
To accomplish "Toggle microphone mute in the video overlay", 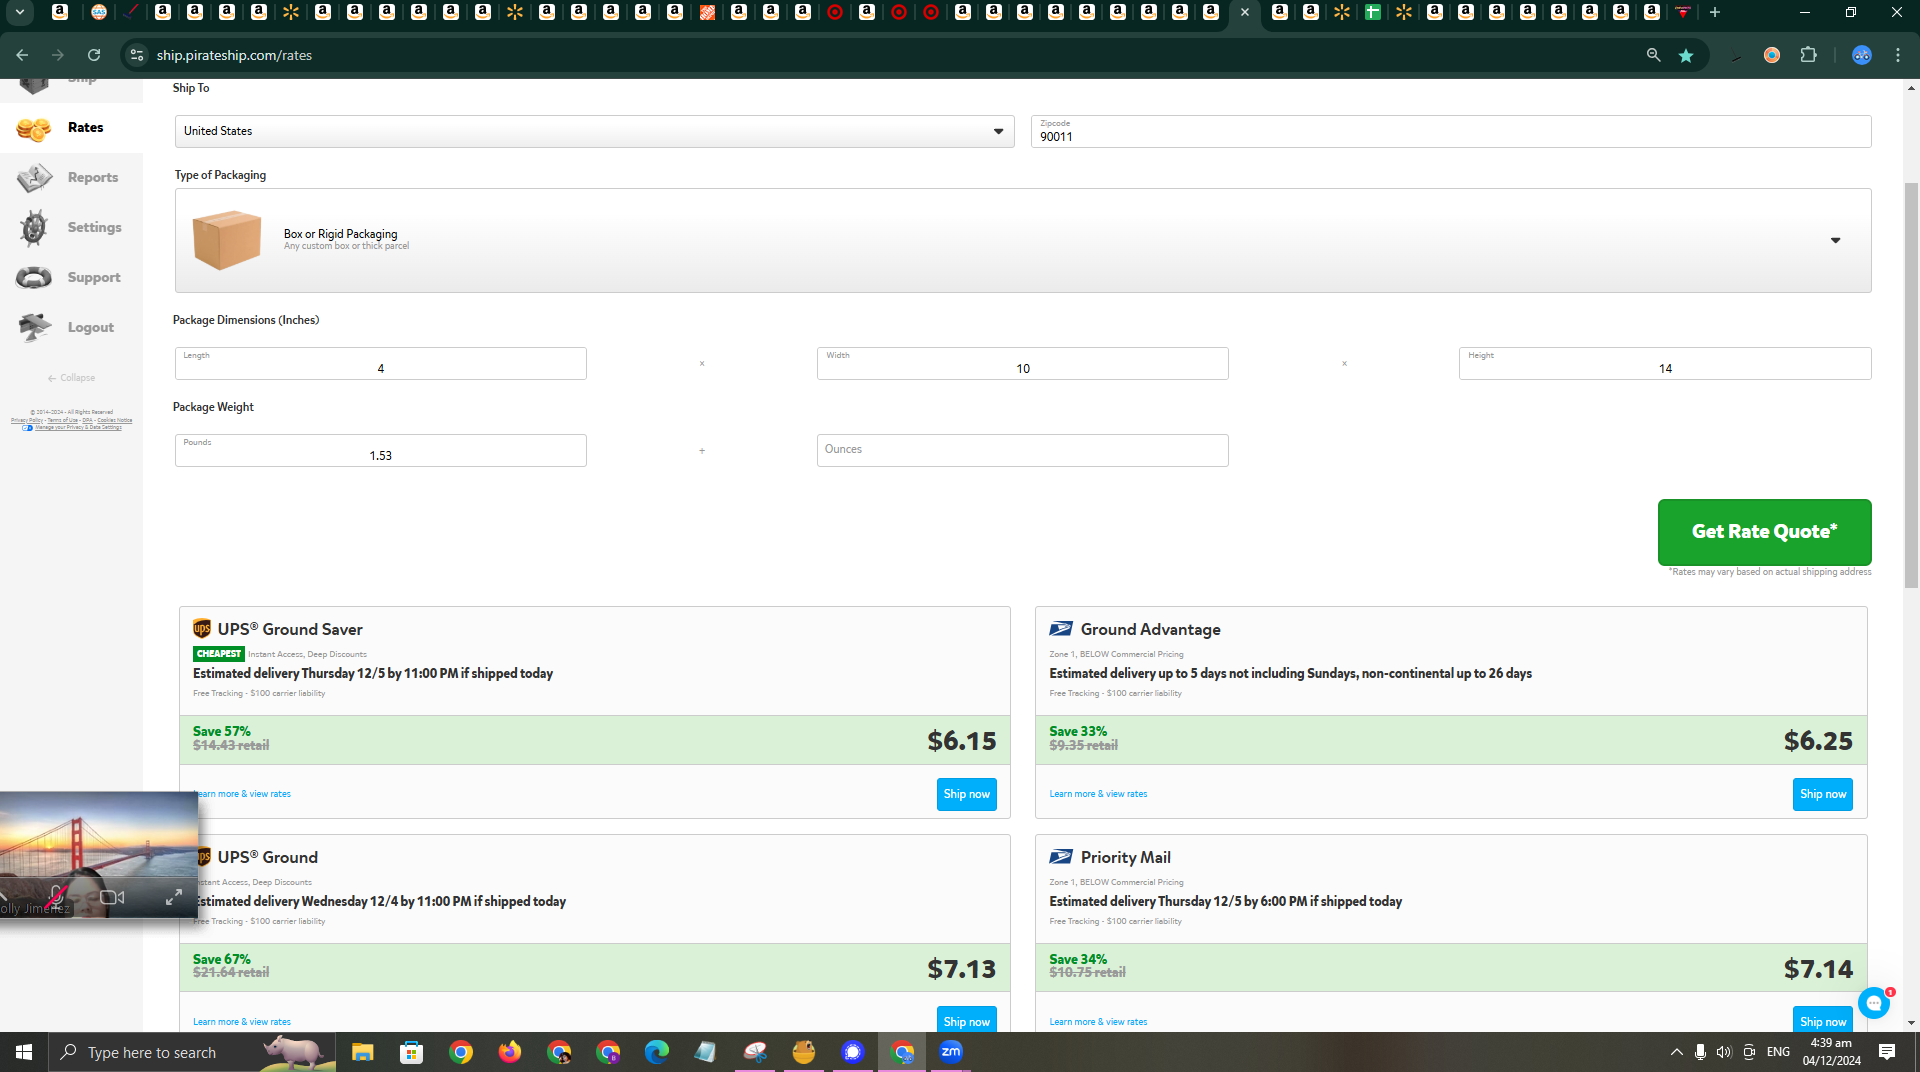I will [x=56, y=897].
